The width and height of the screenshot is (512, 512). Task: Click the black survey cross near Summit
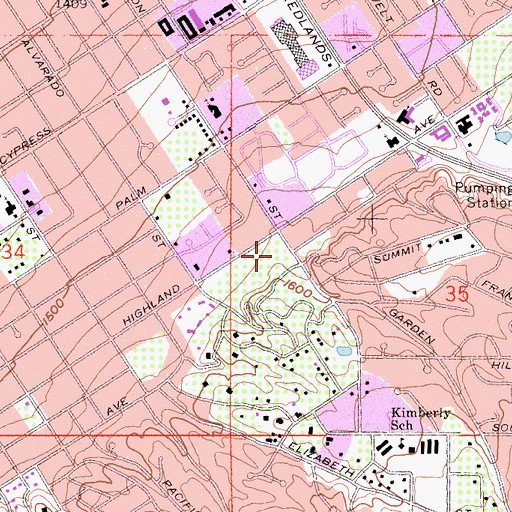[372, 219]
